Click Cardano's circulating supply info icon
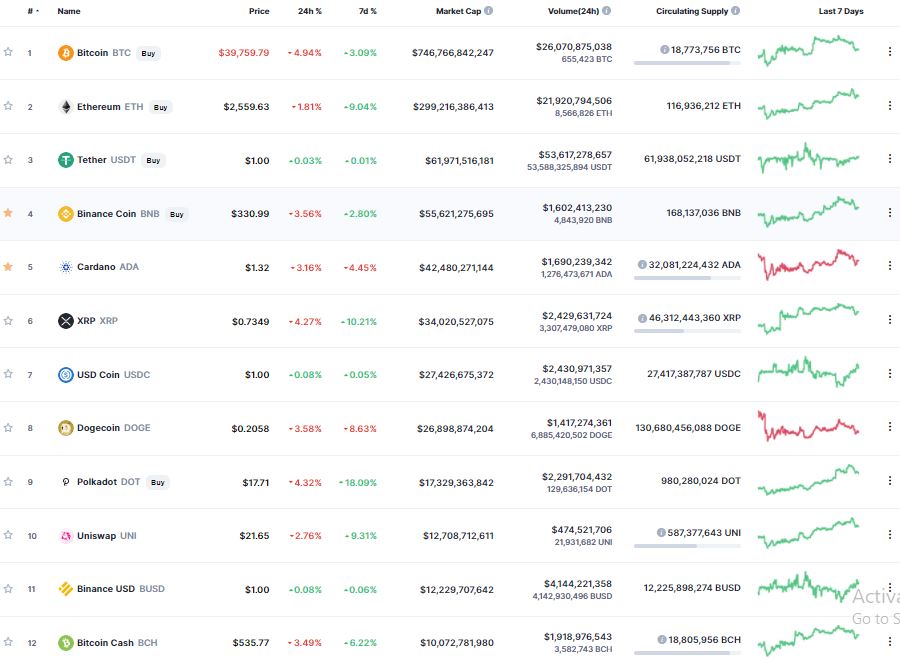Image resolution: width=900 pixels, height=661 pixels. point(642,265)
